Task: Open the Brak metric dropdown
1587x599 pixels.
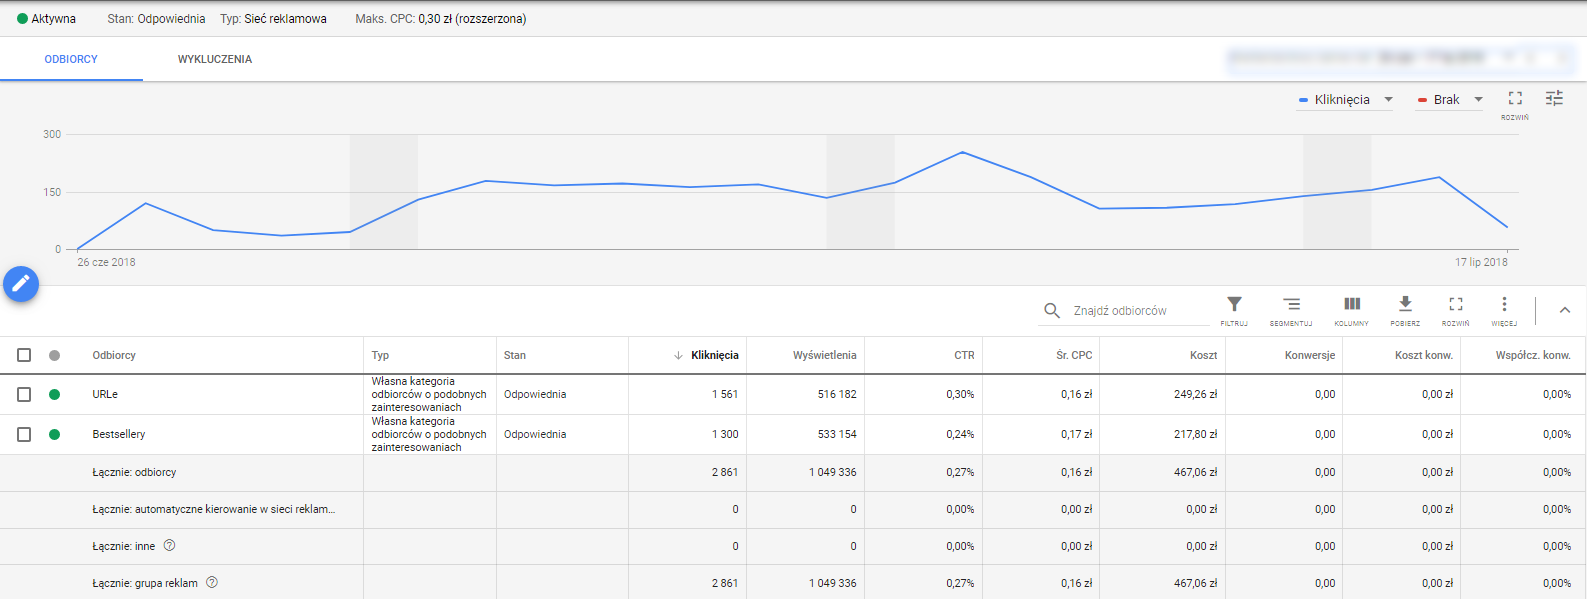Action: pyautogui.click(x=1449, y=99)
